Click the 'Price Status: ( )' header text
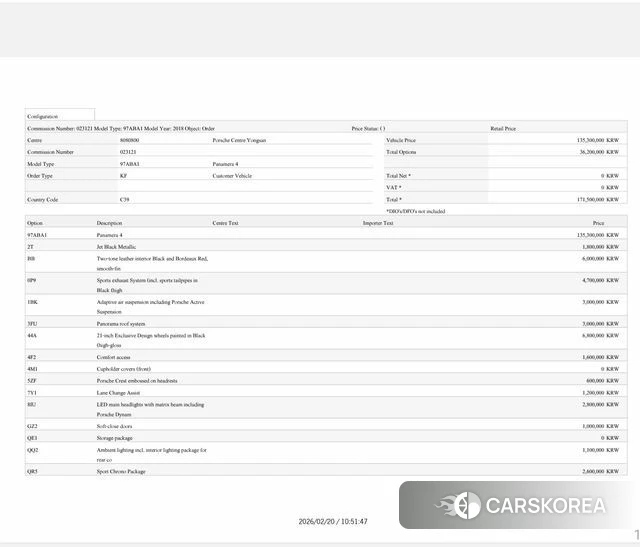This screenshot has width=640, height=547. [368, 128]
